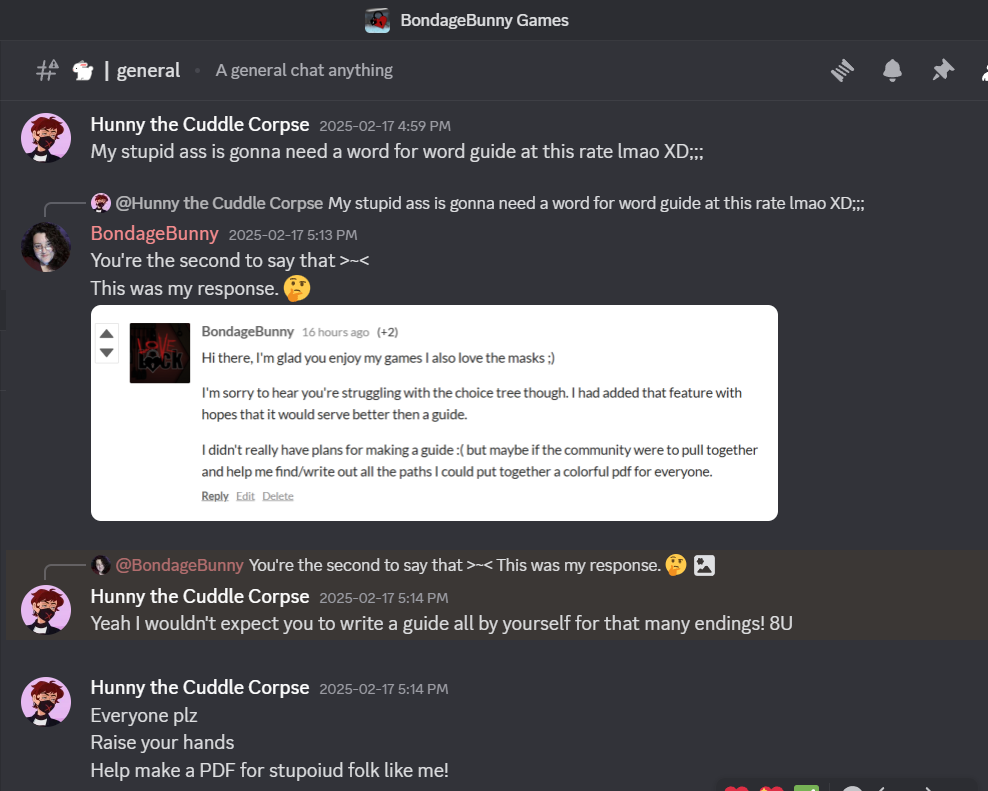Click the Love Lock game thumbnail
The image size is (988, 791).
tap(160, 353)
